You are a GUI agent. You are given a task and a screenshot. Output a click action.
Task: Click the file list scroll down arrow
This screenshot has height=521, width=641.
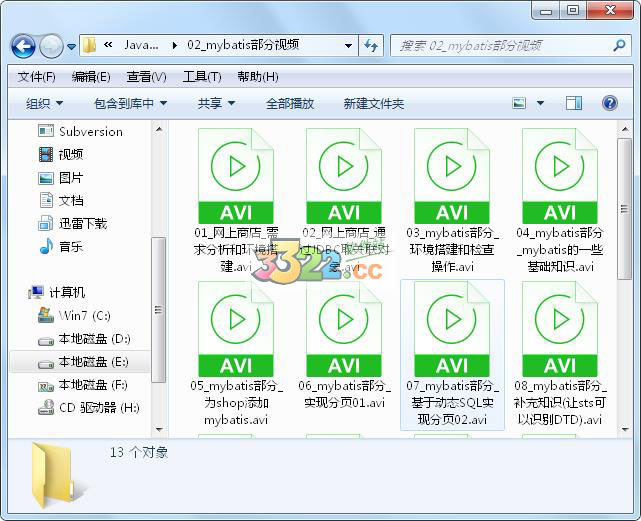[625, 429]
